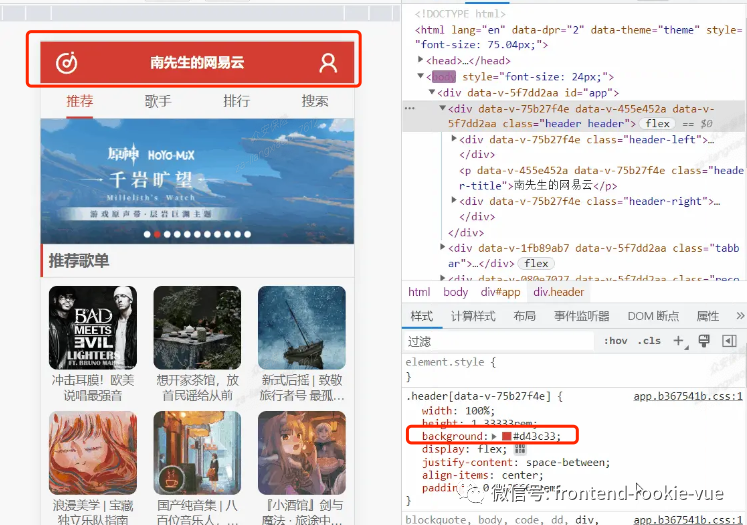Viewport: 747px width, 525px height.
Task: Select body in the breadcrumb bar
Action: [x=455, y=292]
